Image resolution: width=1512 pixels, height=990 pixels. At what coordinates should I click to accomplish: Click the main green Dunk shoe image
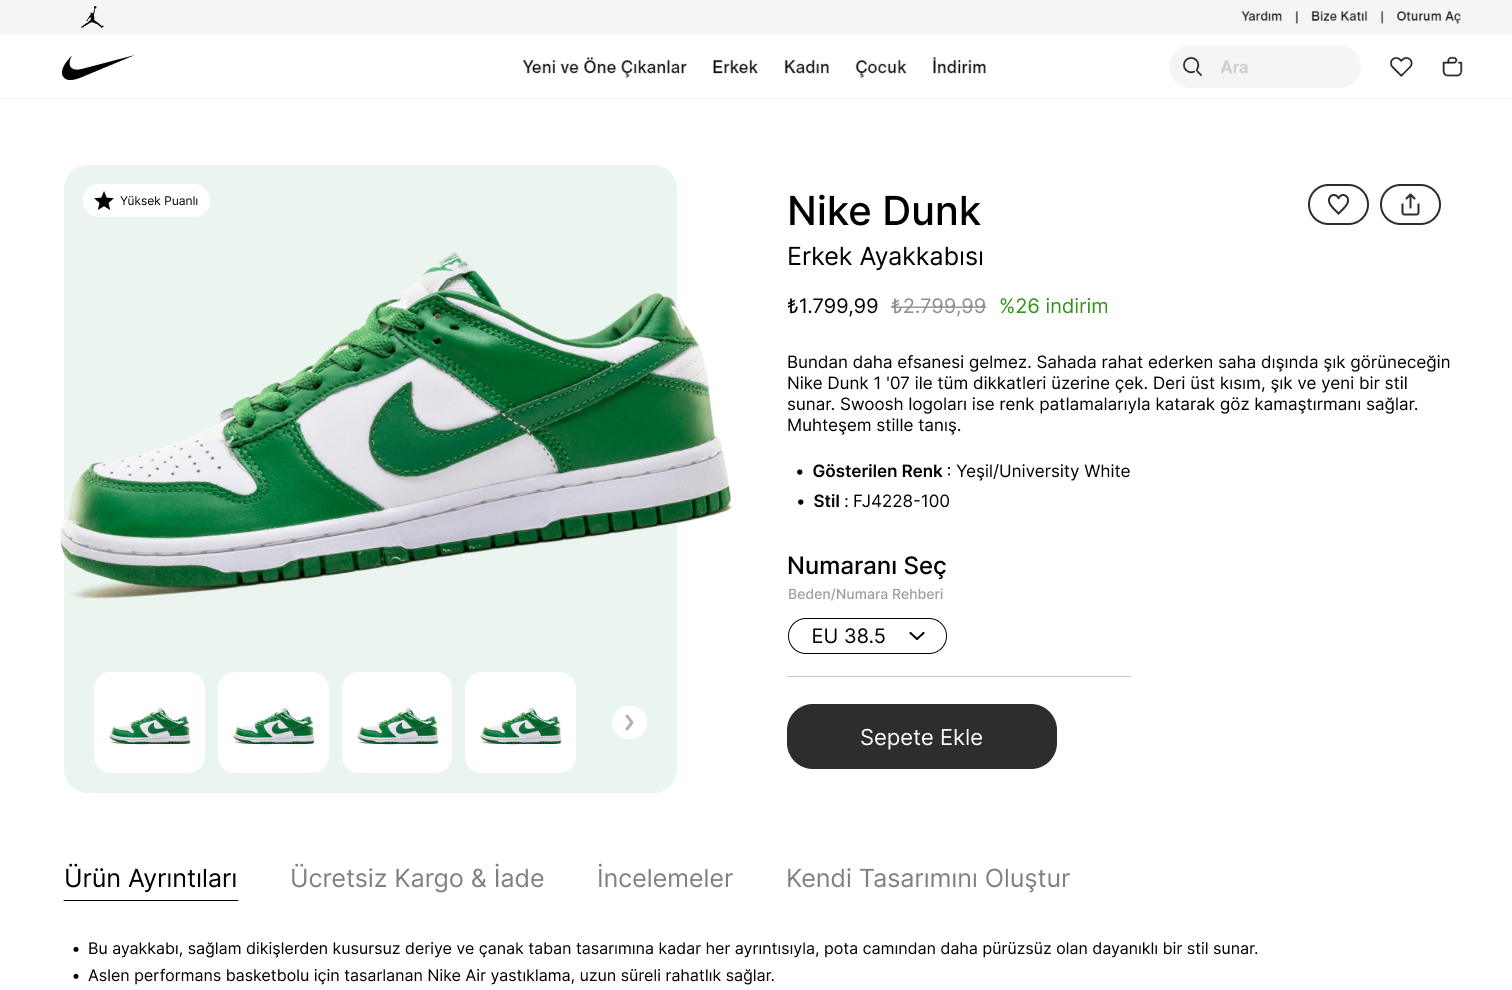tap(396, 425)
